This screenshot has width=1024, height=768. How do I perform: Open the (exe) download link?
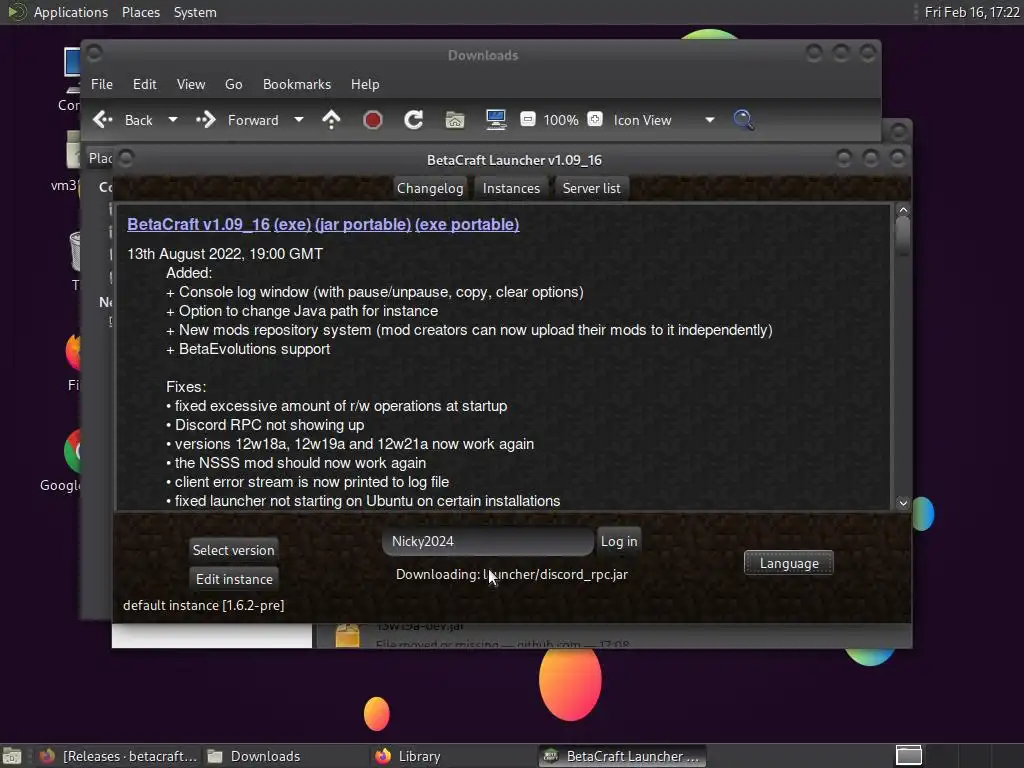coord(292,225)
